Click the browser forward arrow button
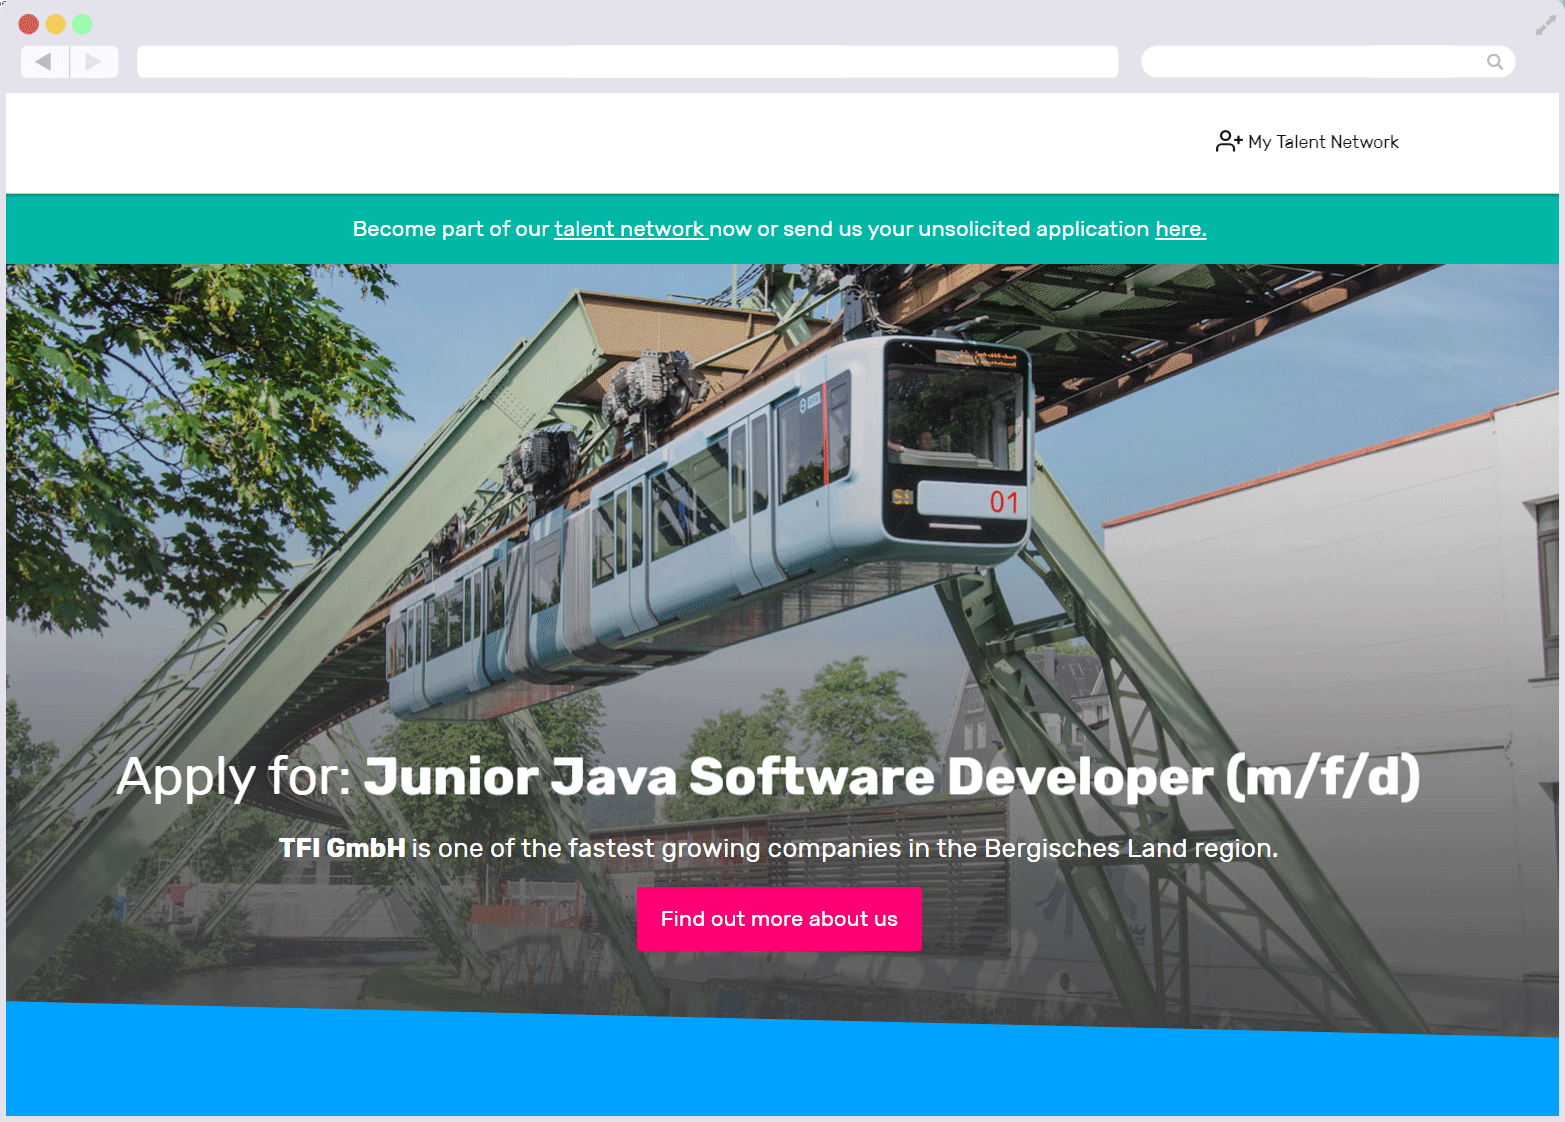1565x1122 pixels. [94, 62]
